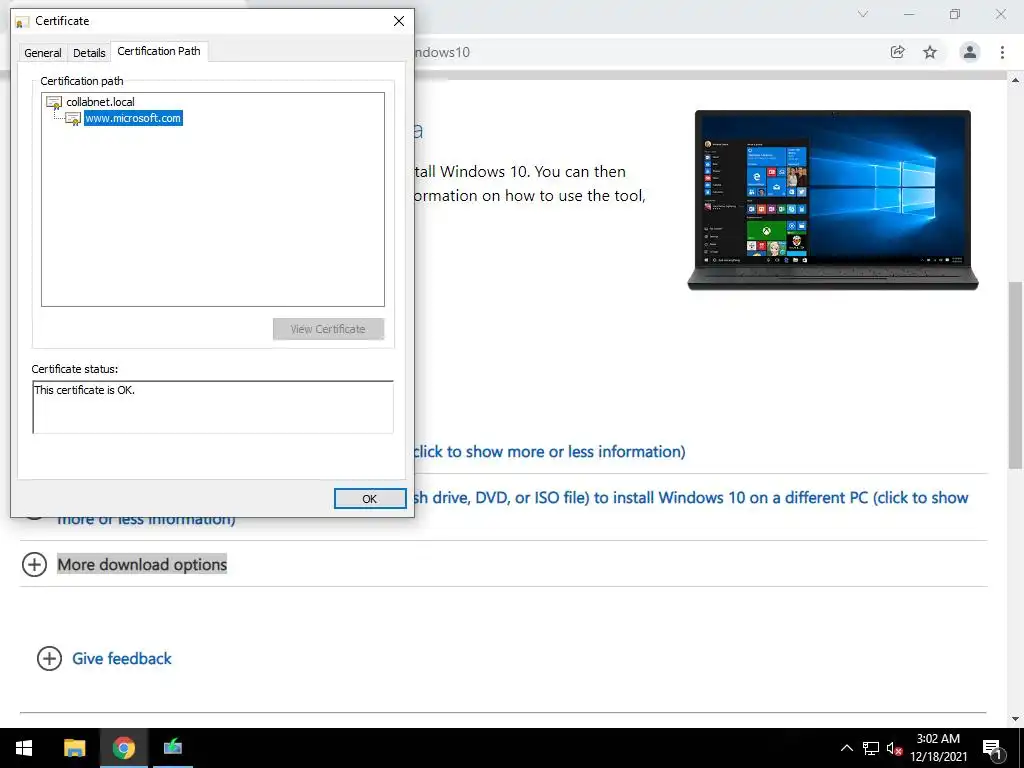Click the muted volume tray icon
This screenshot has height=768, width=1024.
tap(894, 748)
